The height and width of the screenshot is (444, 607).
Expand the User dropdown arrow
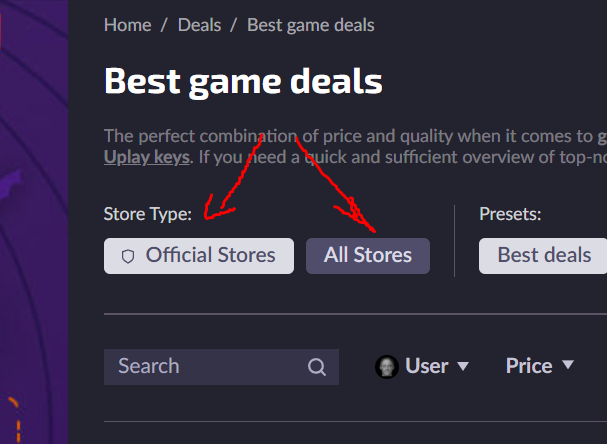[463, 366]
